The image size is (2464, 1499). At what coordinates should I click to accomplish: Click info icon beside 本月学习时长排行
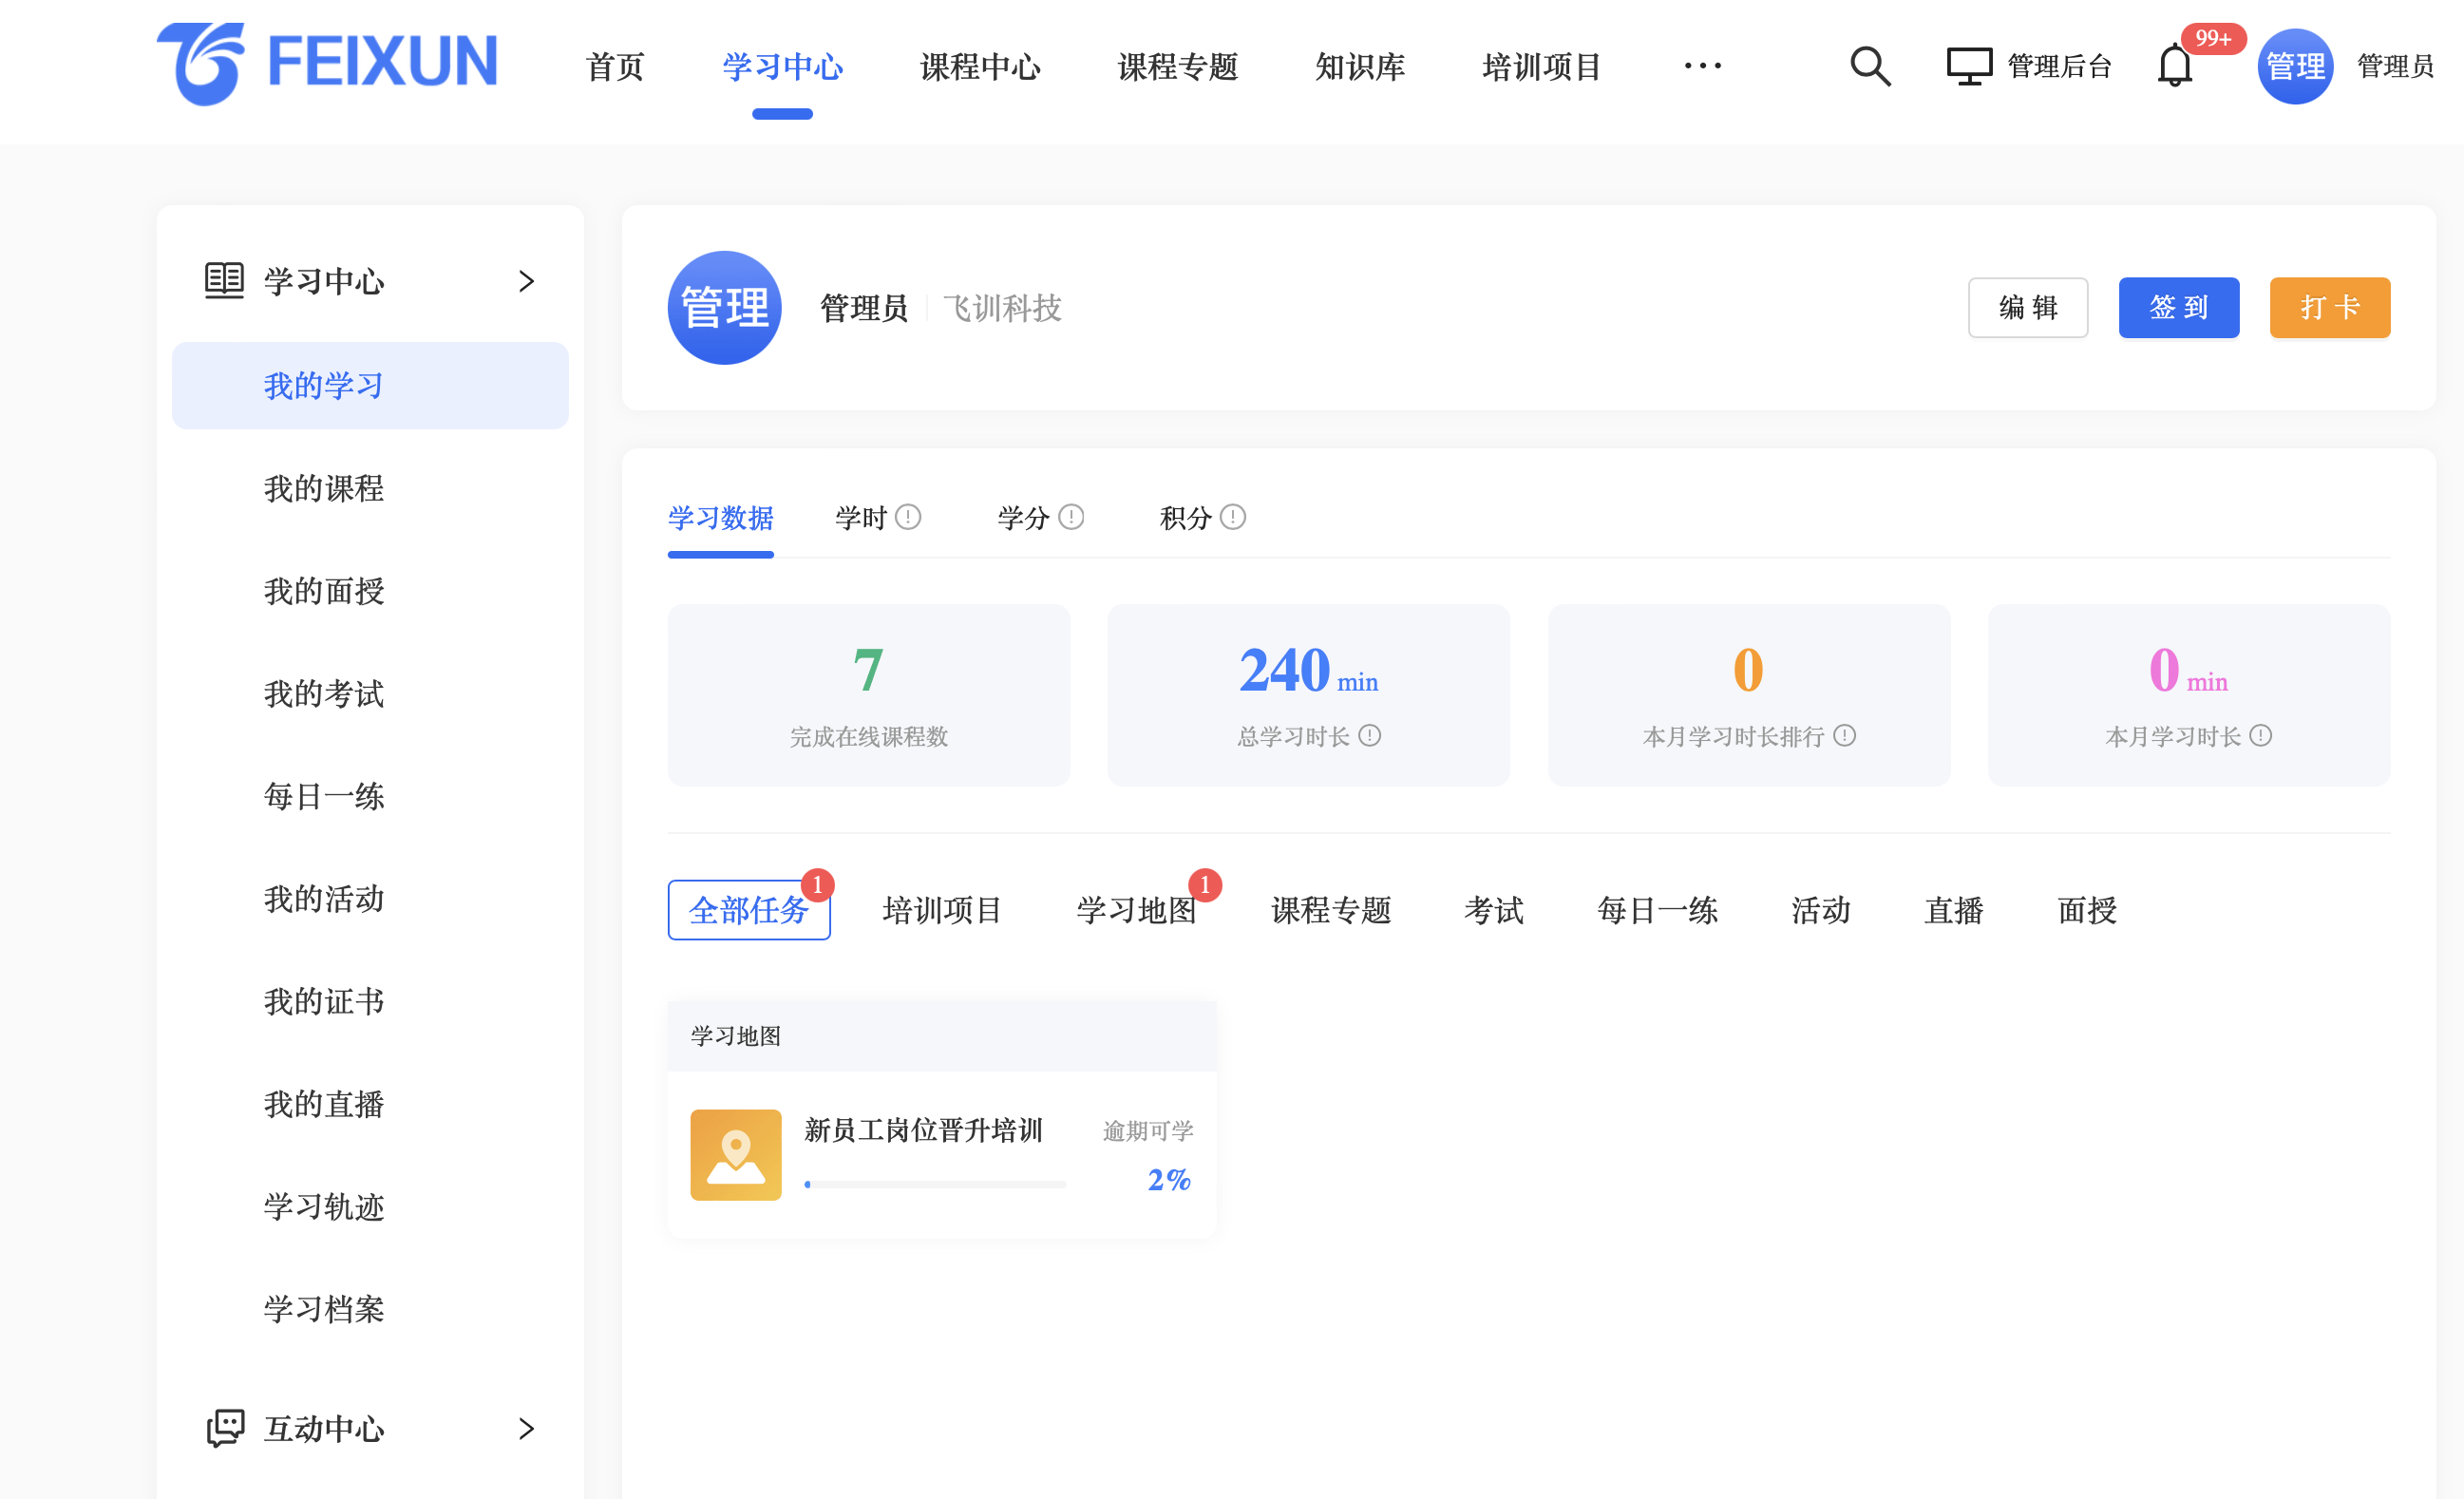tap(1844, 736)
